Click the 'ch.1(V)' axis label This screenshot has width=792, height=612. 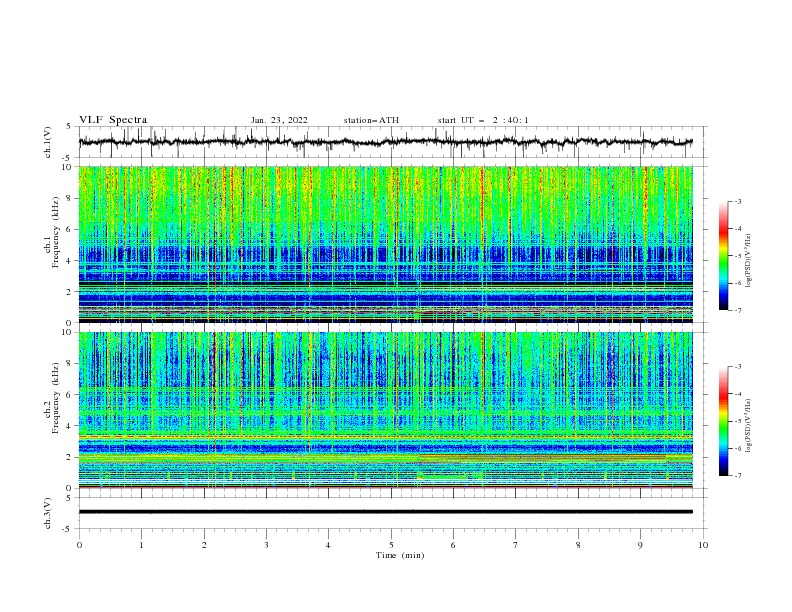point(48,142)
